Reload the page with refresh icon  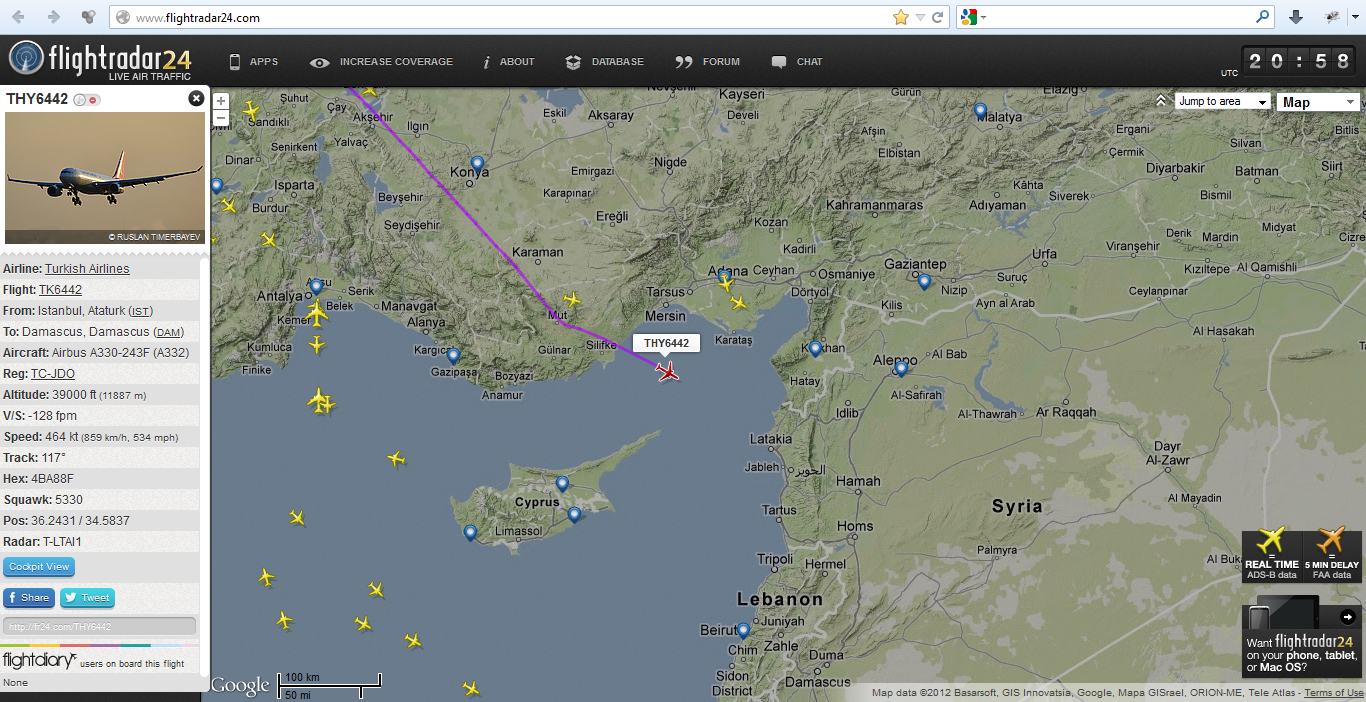938,17
